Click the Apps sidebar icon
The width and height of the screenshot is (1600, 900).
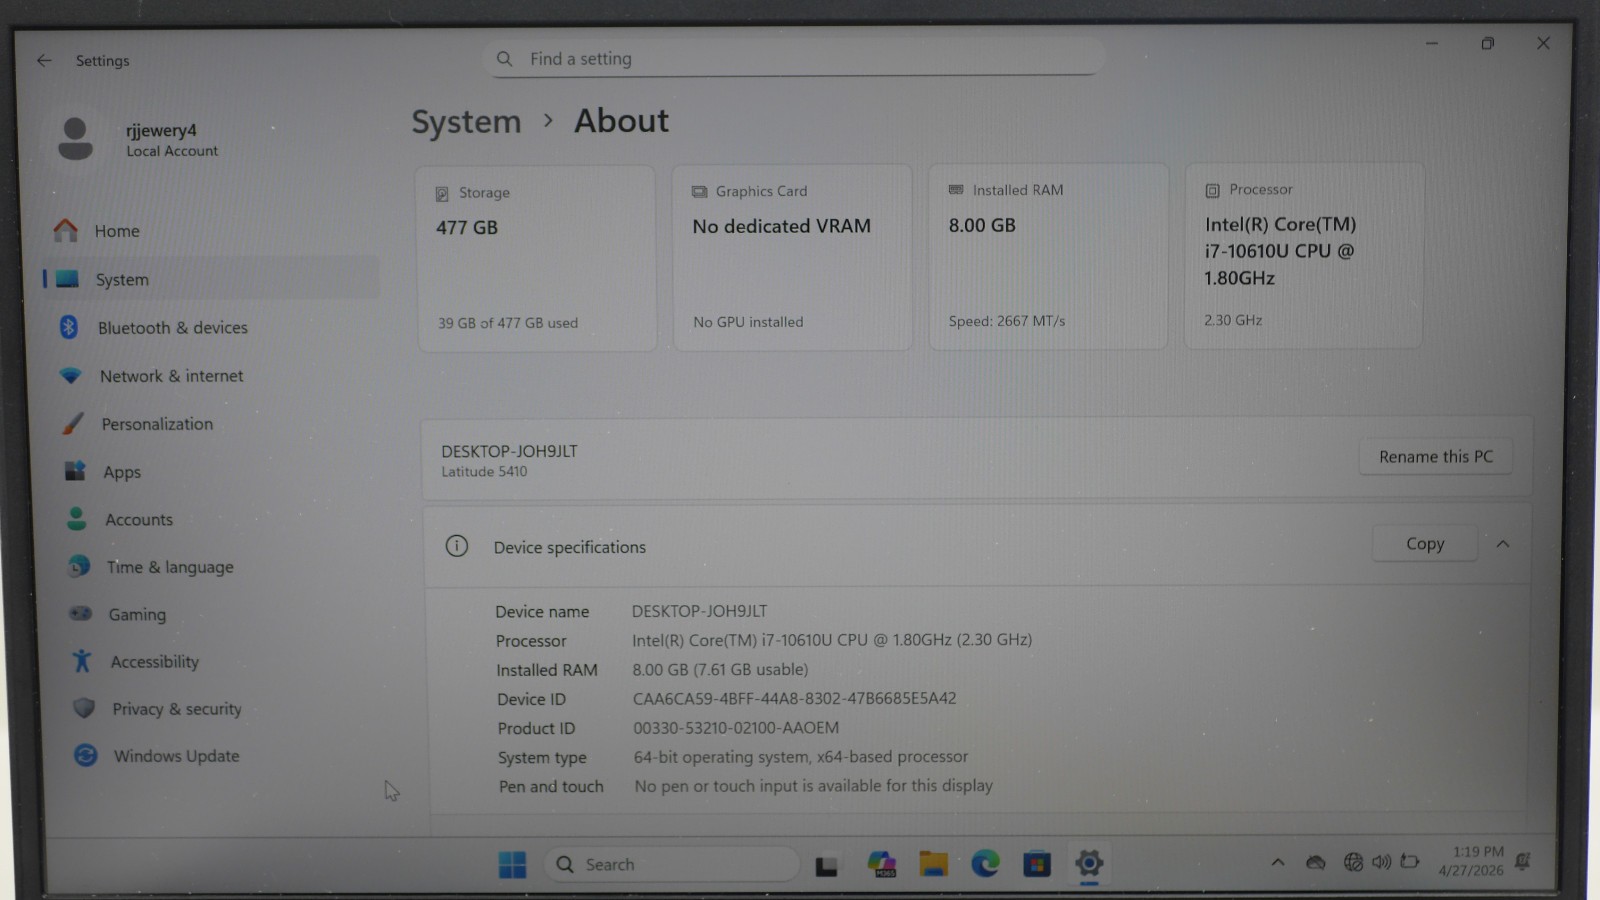[x=75, y=471]
